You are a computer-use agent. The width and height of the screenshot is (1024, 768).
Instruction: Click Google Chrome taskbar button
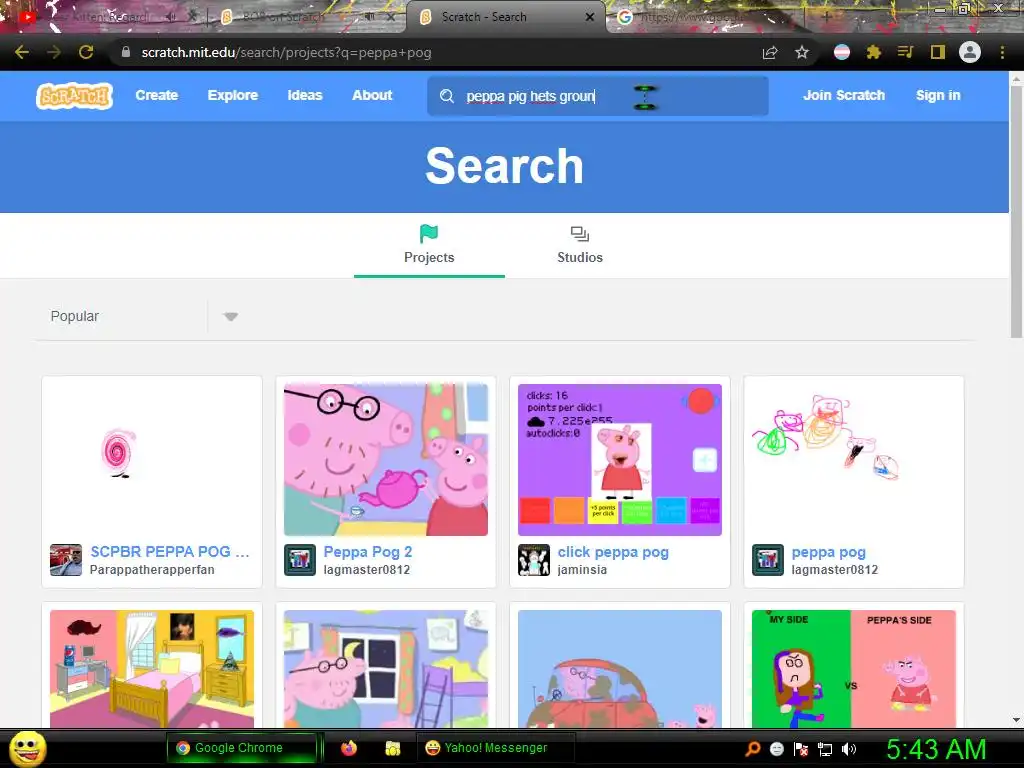[x=242, y=748]
